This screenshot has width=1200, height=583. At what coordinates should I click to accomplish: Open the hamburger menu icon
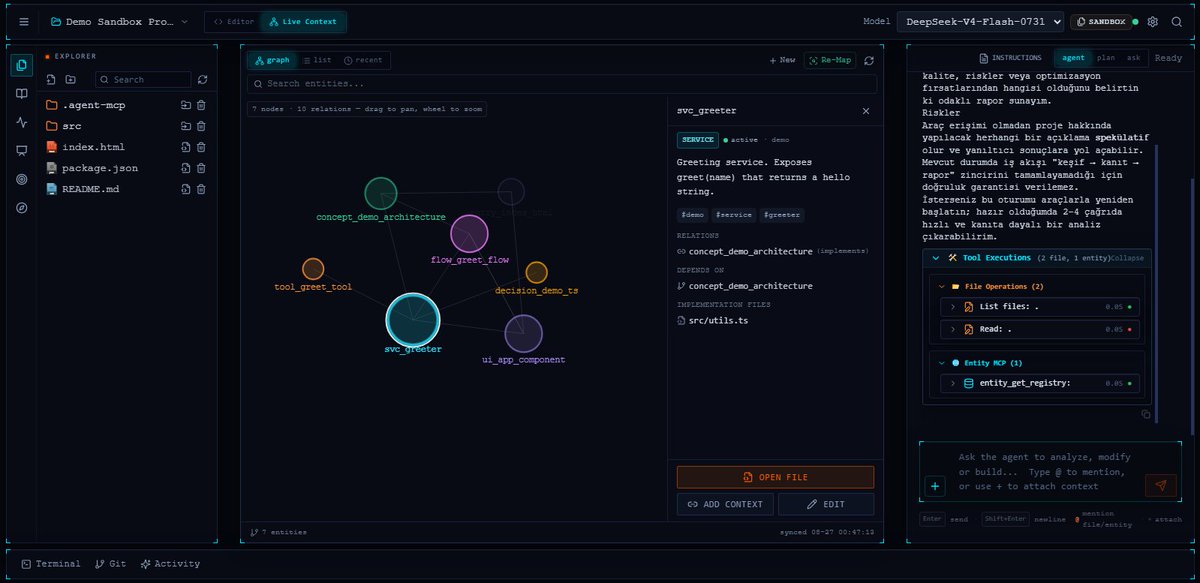(24, 21)
